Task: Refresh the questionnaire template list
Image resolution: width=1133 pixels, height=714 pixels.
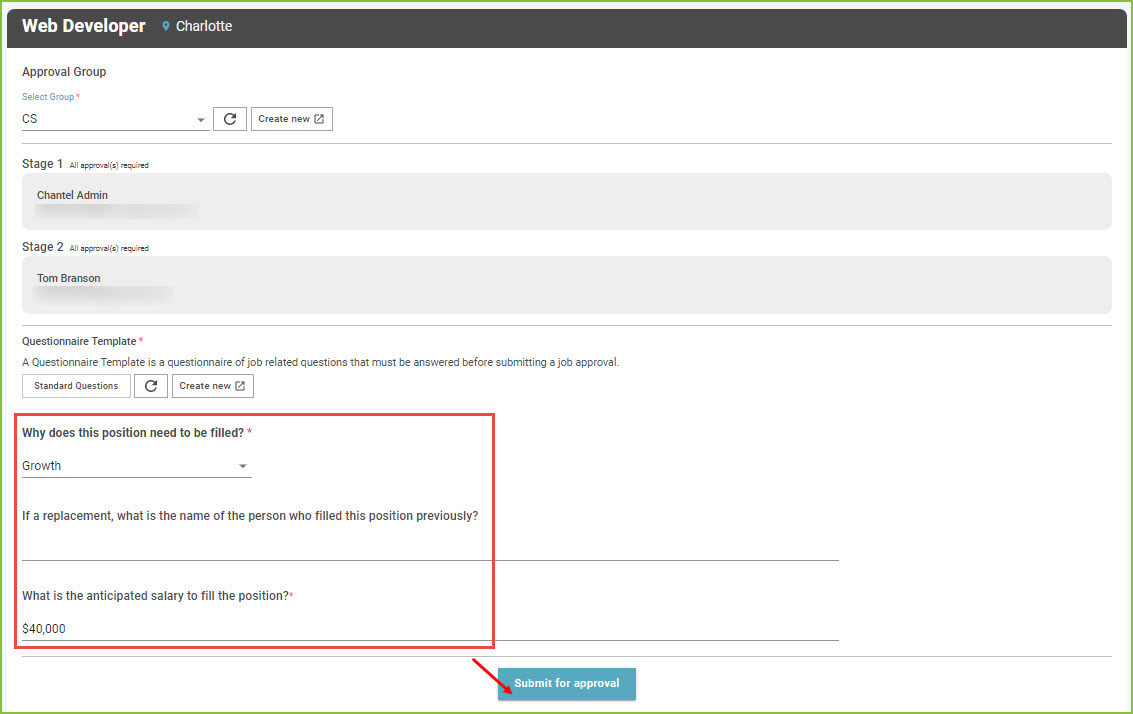Action: coord(151,386)
